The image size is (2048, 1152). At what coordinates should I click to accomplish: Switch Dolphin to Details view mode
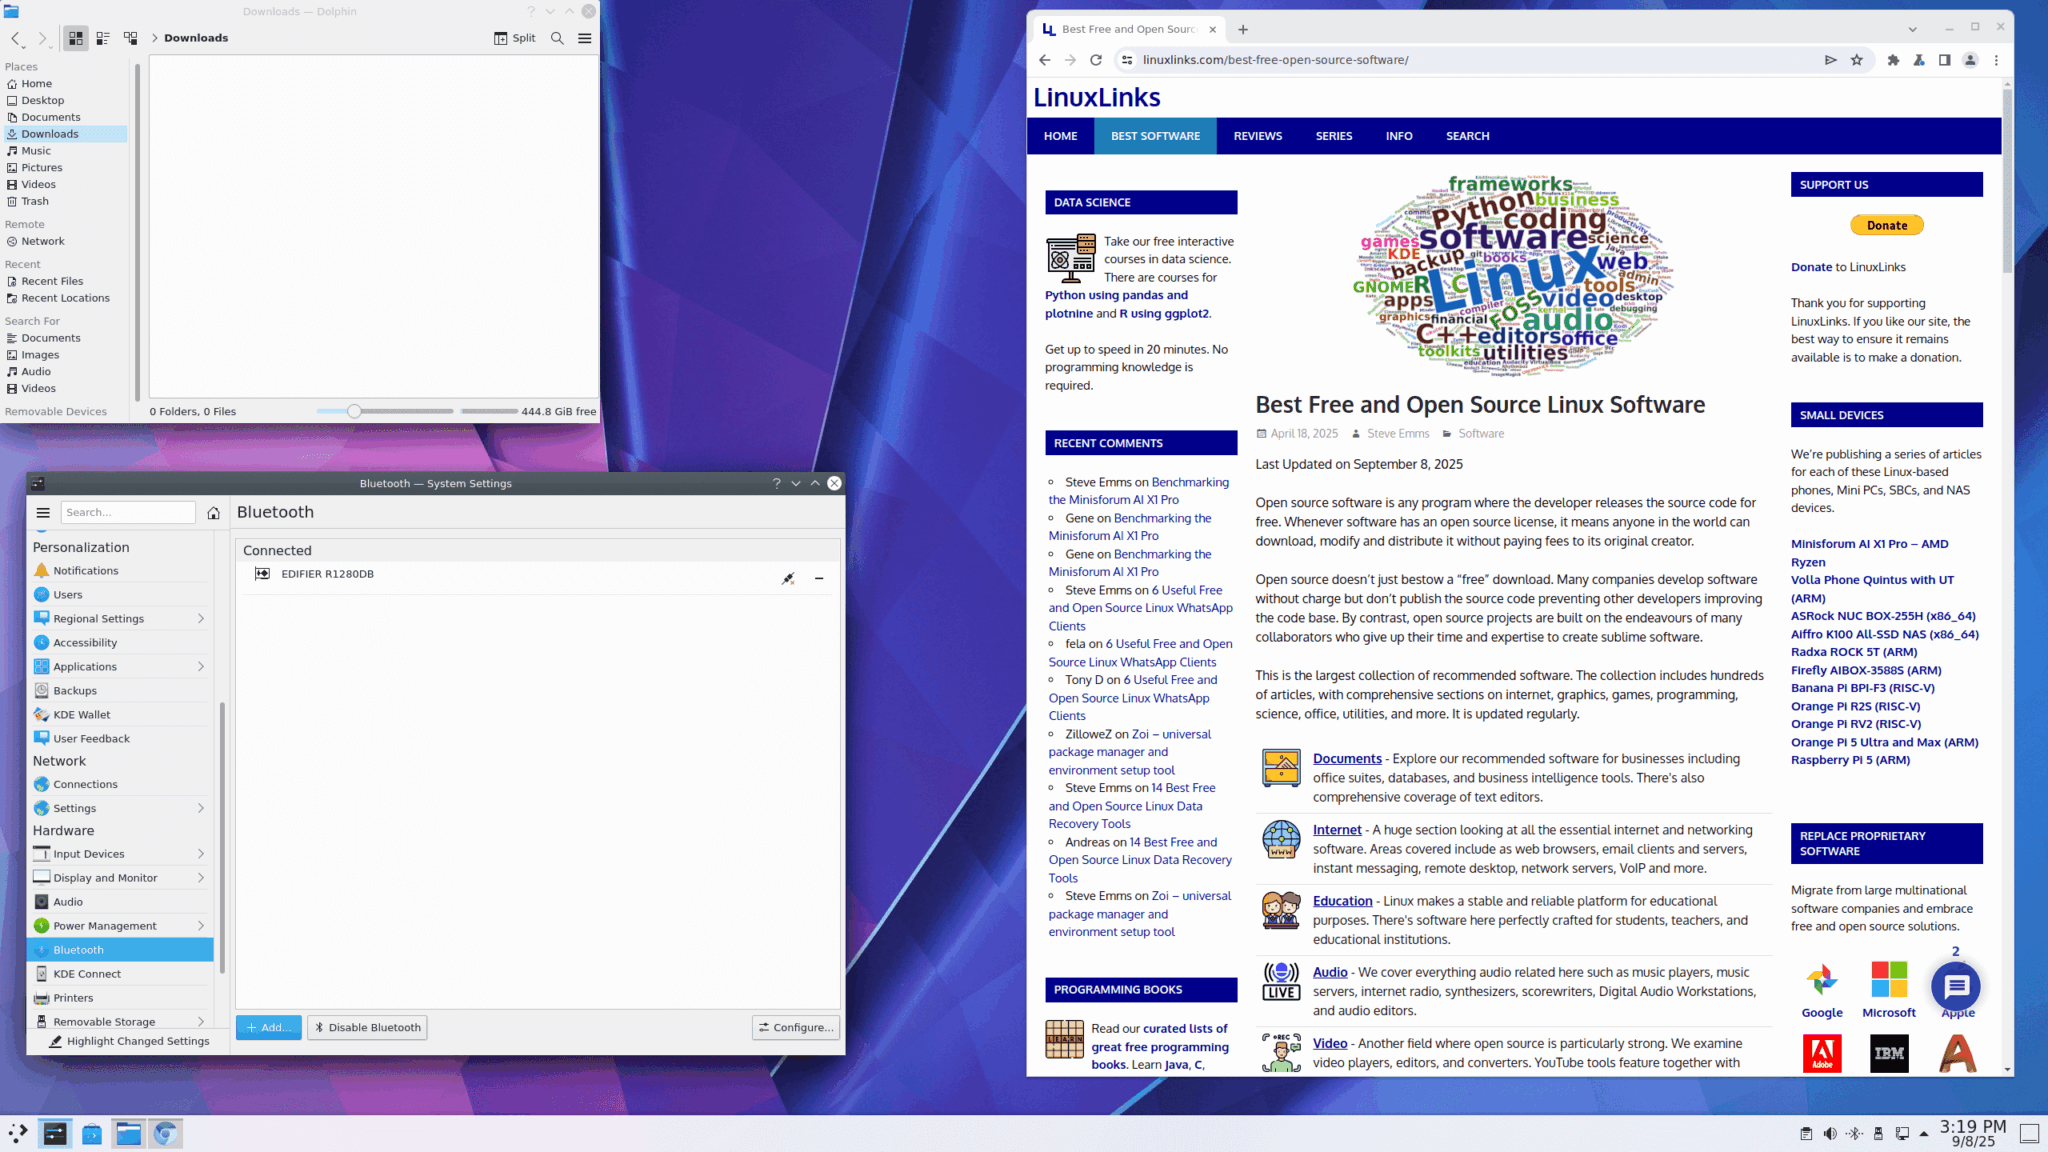(x=131, y=38)
